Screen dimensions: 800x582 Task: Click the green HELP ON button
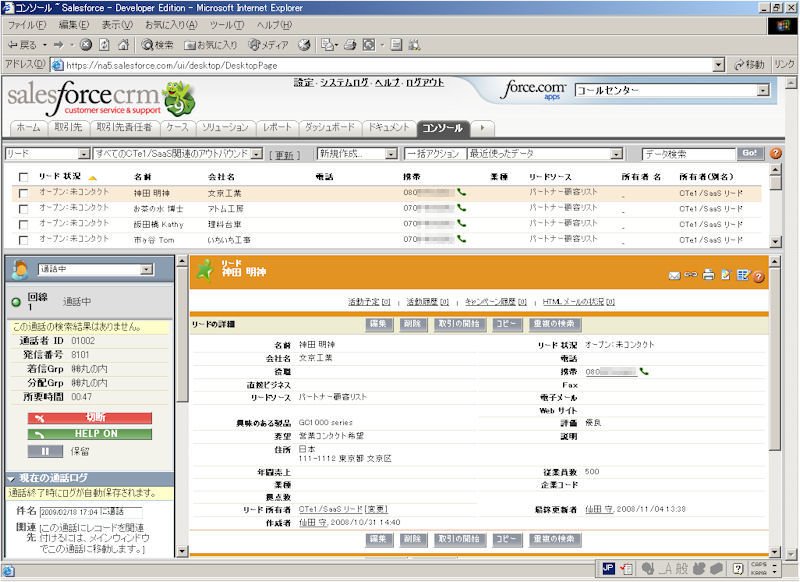(x=90, y=434)
